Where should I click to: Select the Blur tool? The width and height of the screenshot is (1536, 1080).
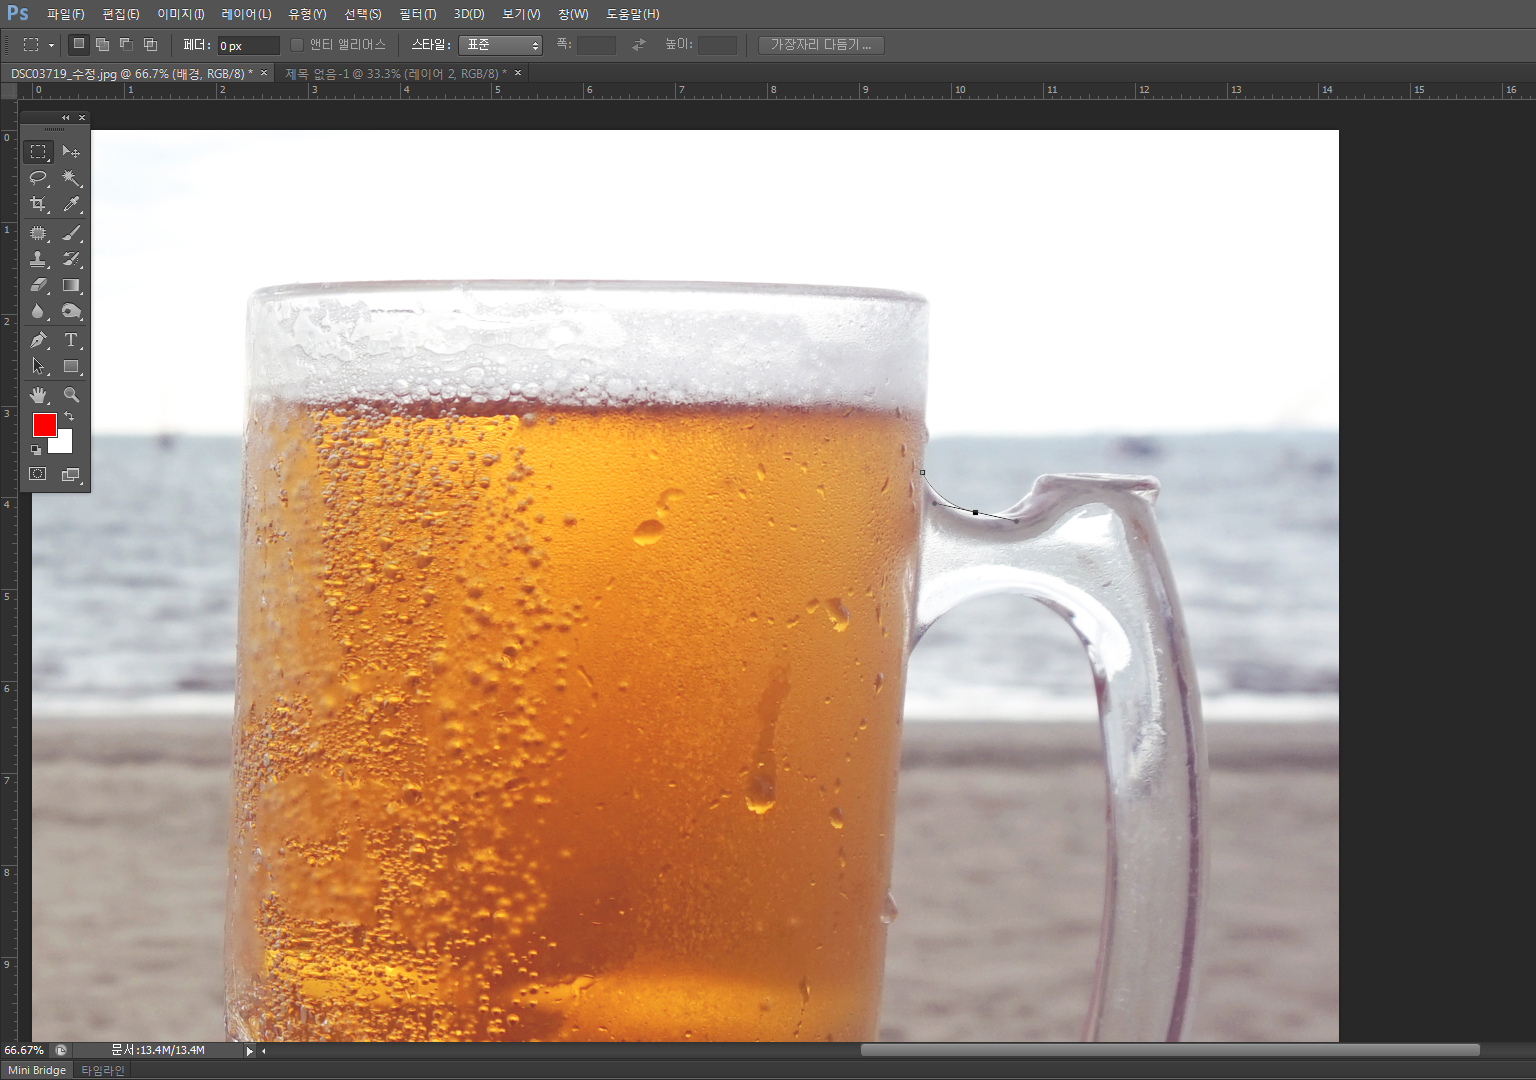pyautogui.click(x=38, y=311)
